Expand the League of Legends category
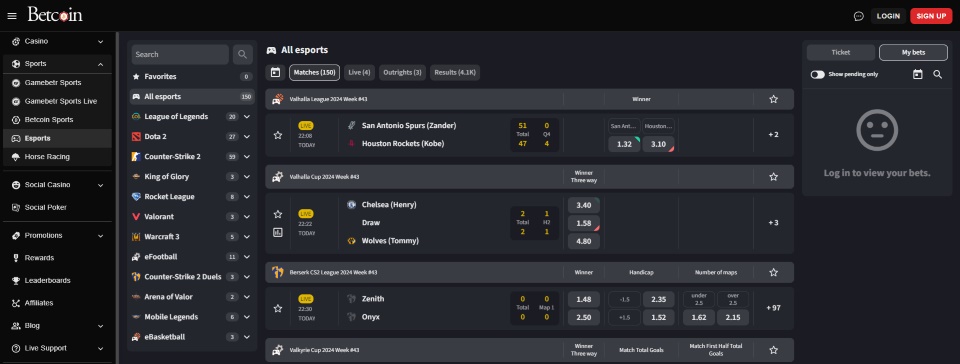This screenshot has width=960, height=364. [247, 117]
